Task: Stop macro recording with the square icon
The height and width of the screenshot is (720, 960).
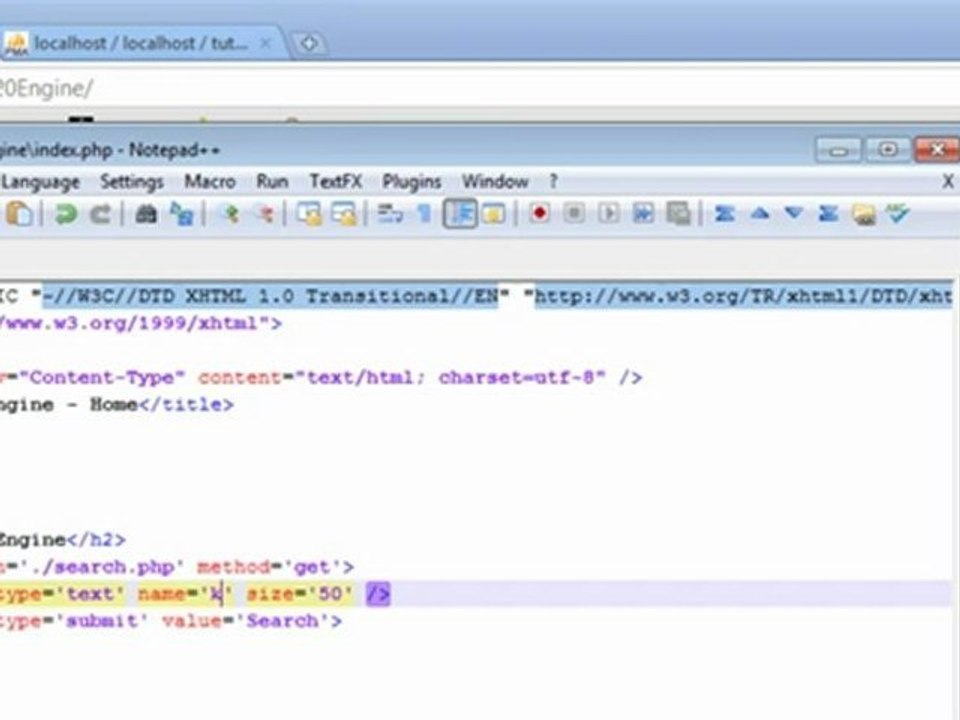Action: coord(574,214)
